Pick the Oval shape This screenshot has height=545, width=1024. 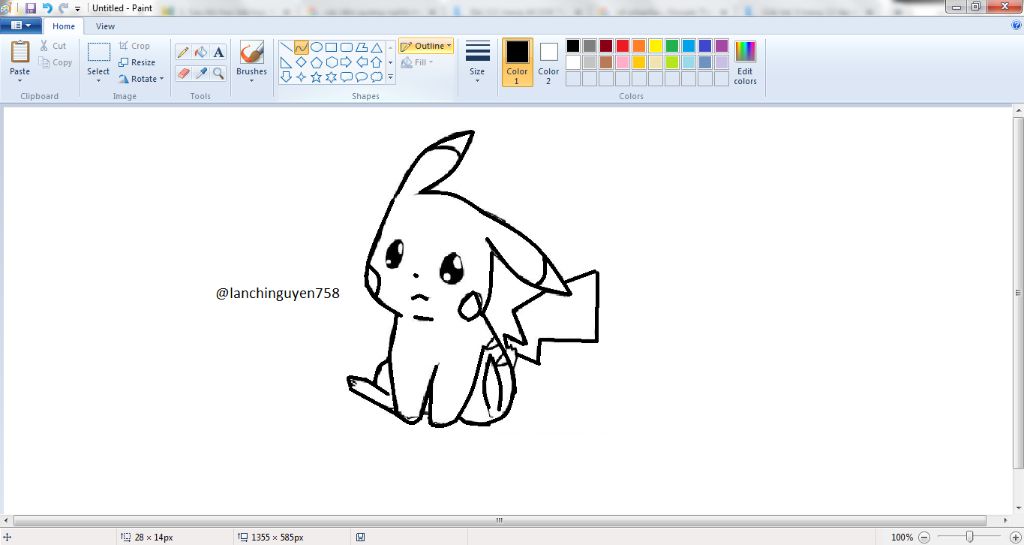[x=316, y=48]
